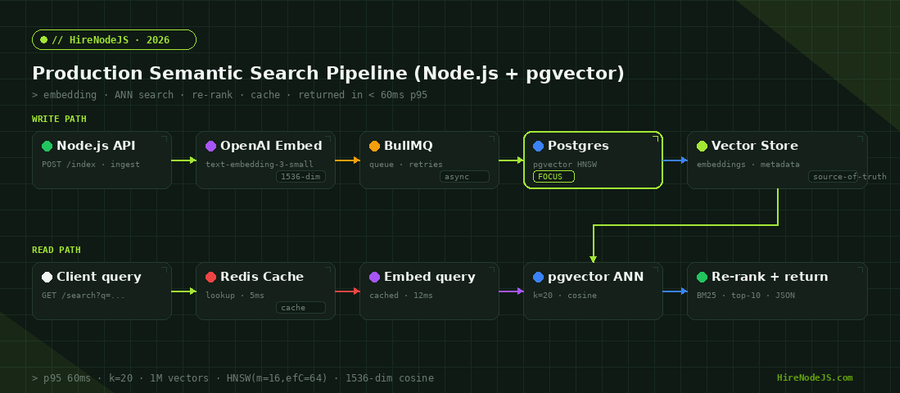Click the footer stats line '> p95 60ms'
Image resolution: width=900 pixels, height=393 pixels.
pyautogui.click(x=233, y=378)
